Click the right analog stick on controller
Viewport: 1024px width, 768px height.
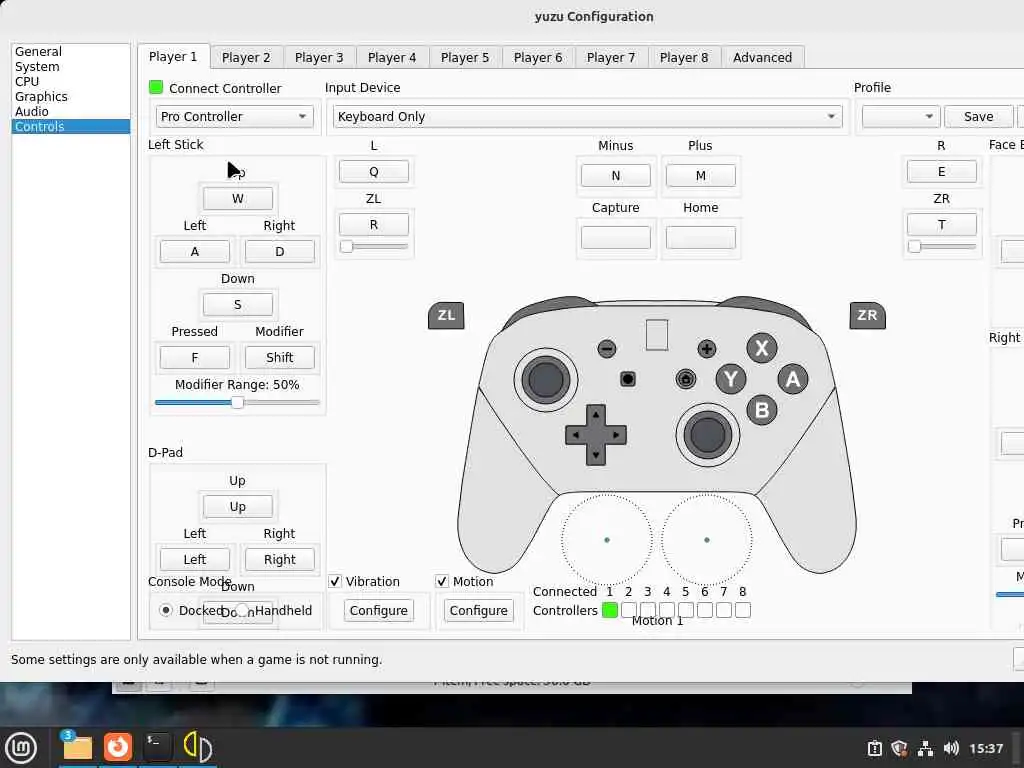pos(707,434)
